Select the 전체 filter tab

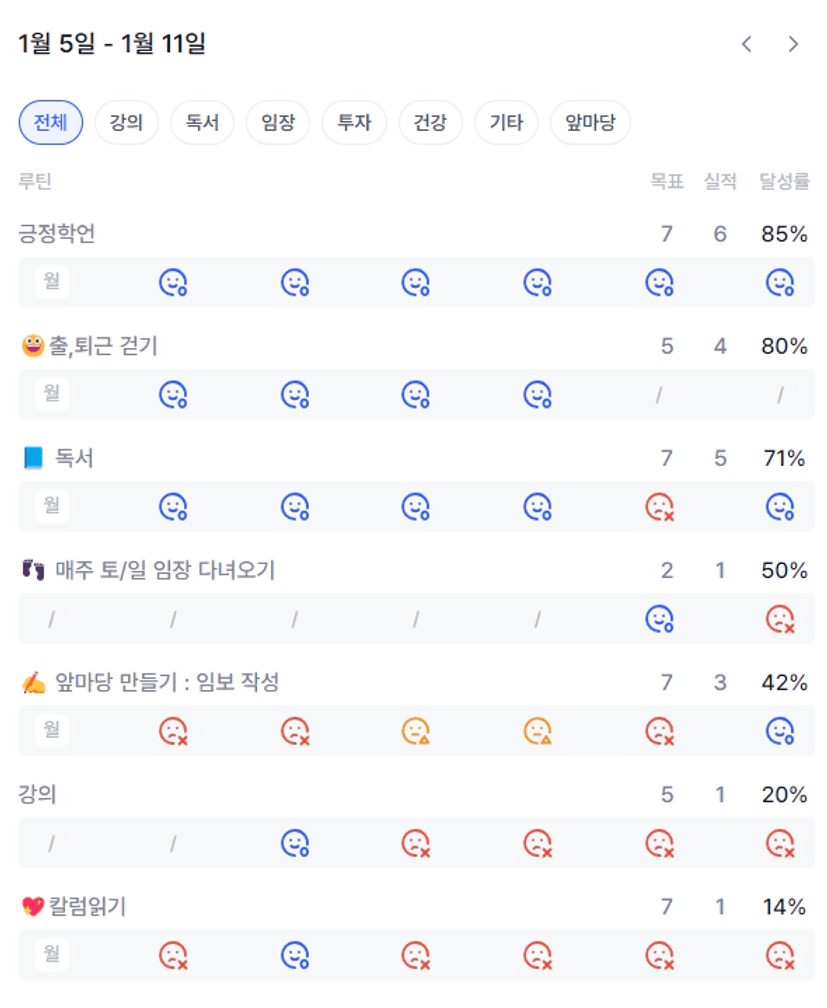coord(51,123)
